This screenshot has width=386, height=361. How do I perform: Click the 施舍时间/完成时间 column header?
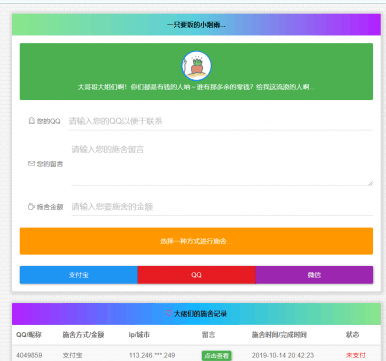click(x=279, y=335)
